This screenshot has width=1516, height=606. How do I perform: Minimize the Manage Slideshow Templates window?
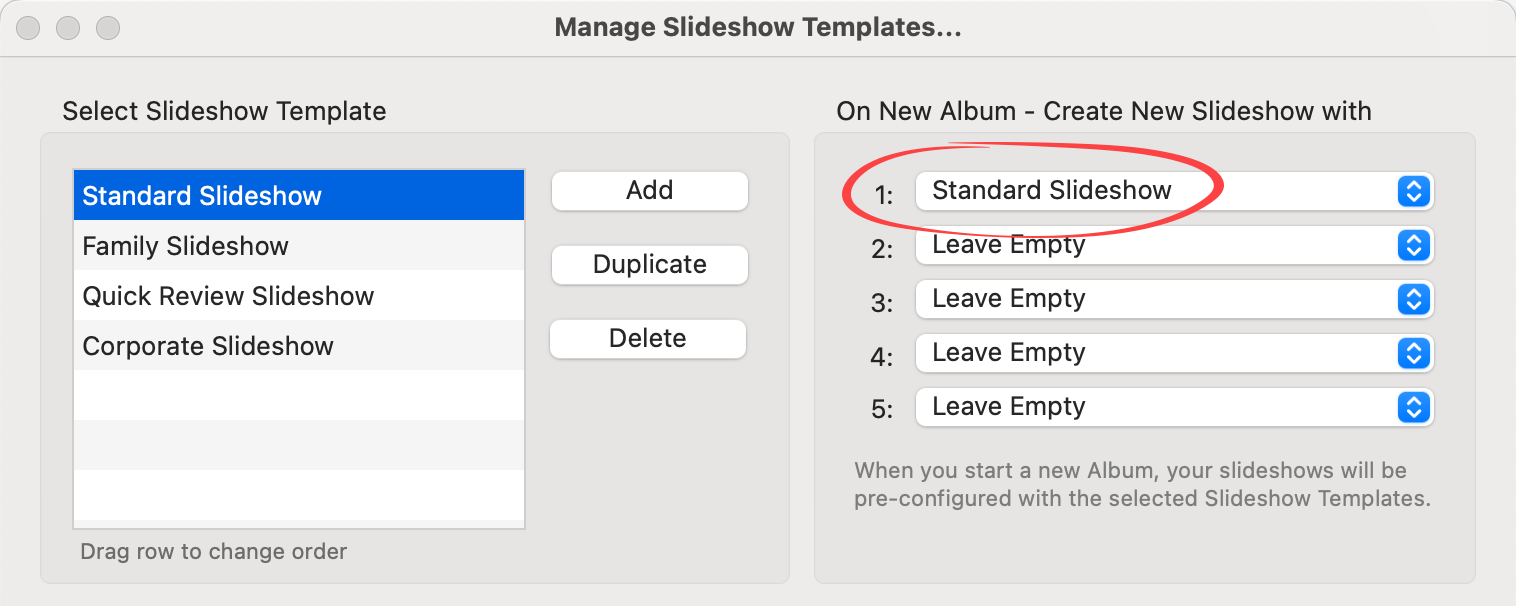coord(68,28)
